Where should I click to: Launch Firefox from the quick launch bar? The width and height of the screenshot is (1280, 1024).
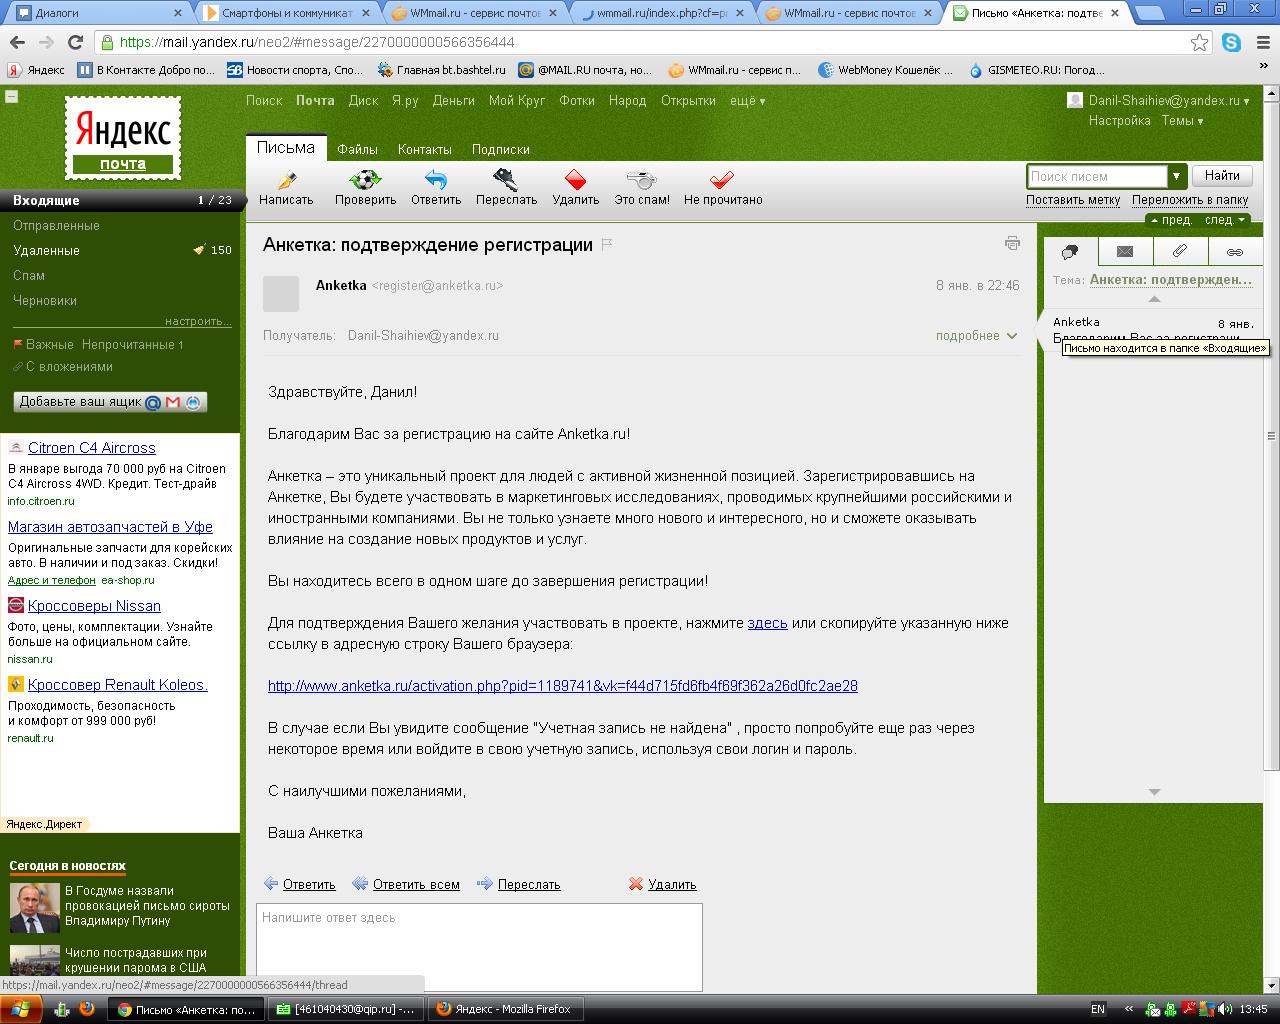[87, 1009]
